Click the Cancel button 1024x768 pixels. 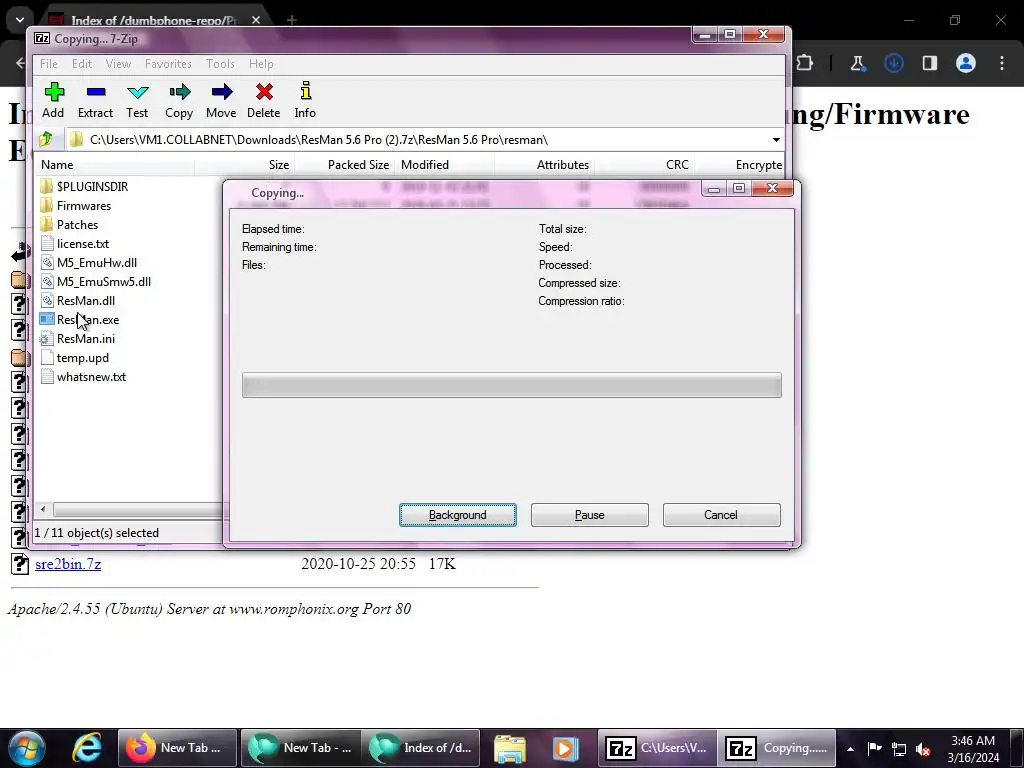point(721,515)
